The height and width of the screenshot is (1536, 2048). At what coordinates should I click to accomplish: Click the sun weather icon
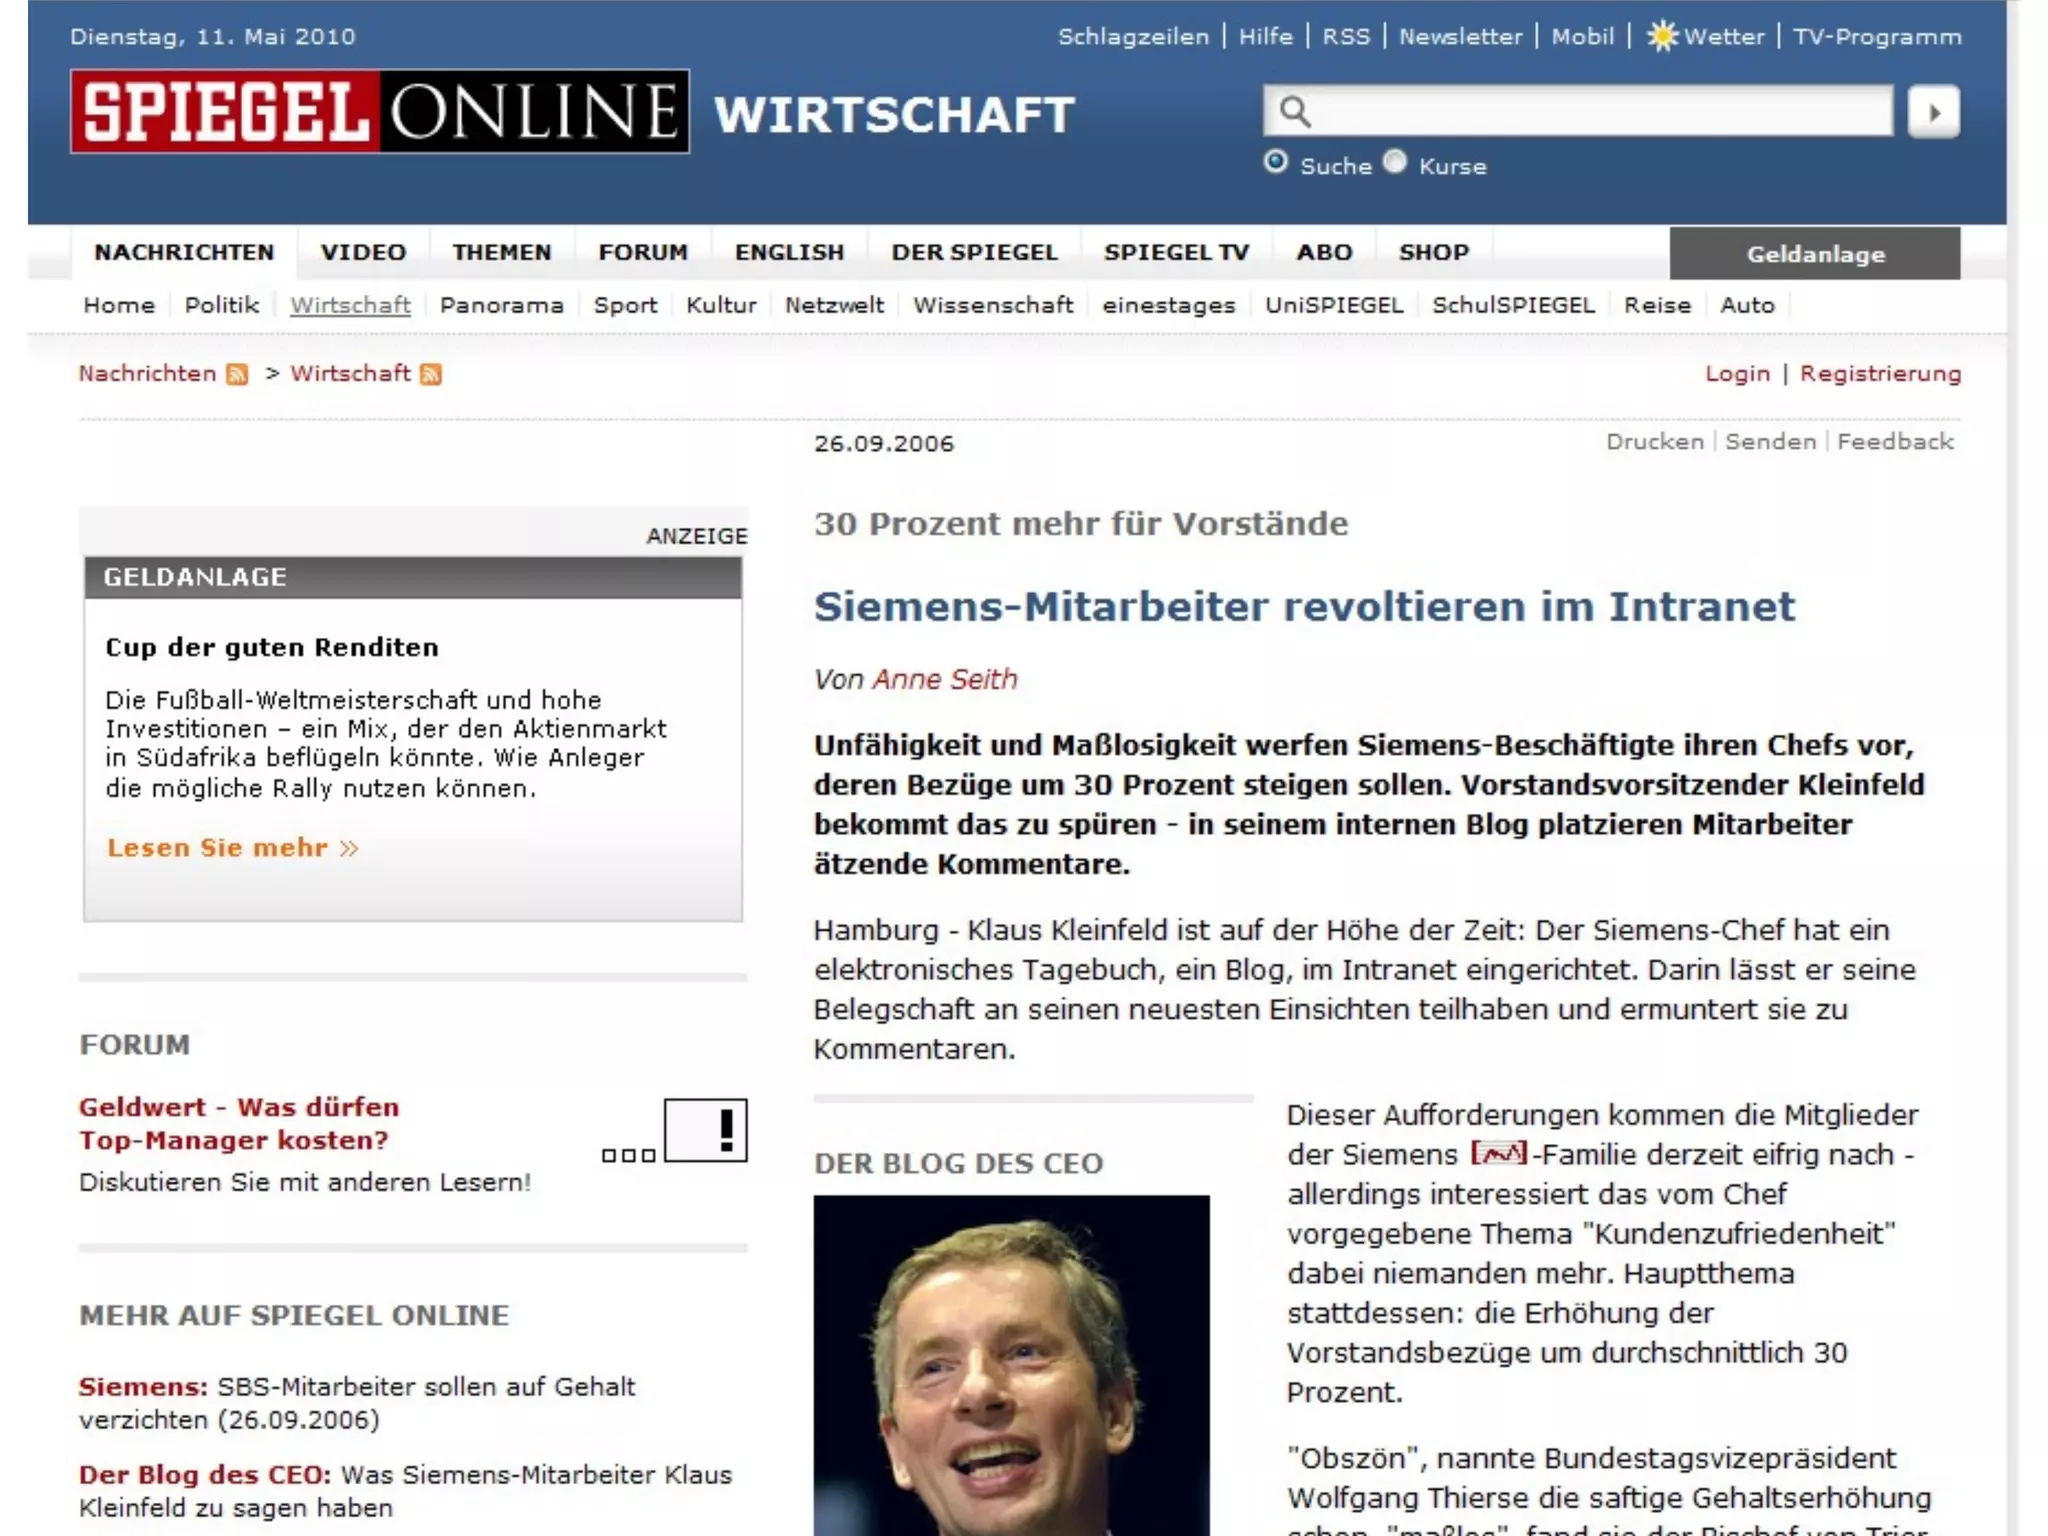(1661, 37)
